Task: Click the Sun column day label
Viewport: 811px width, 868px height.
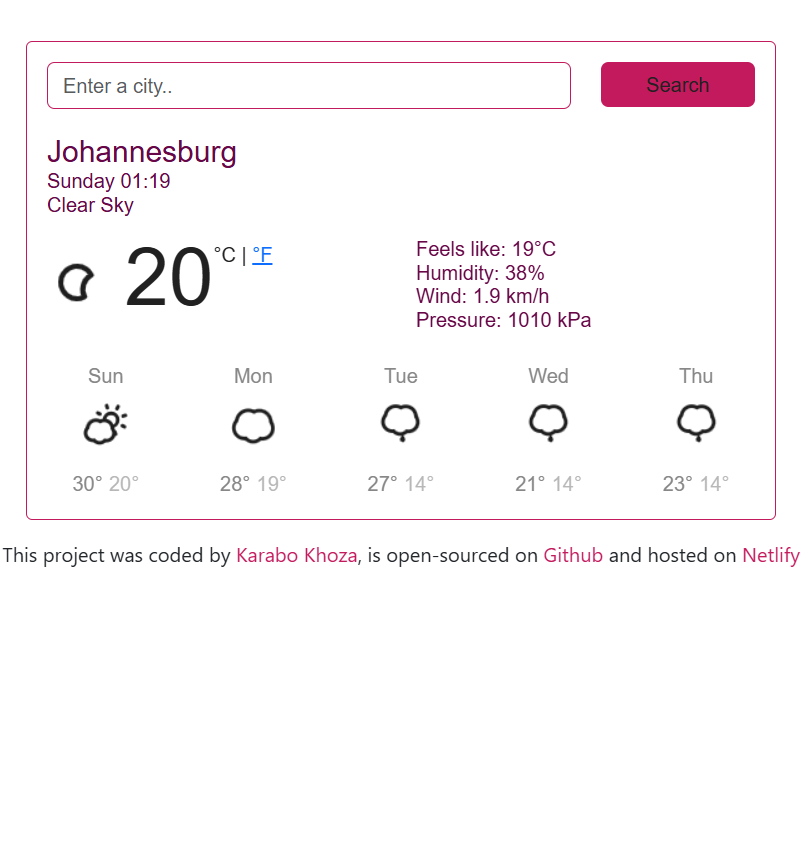Action: [105, 376]
